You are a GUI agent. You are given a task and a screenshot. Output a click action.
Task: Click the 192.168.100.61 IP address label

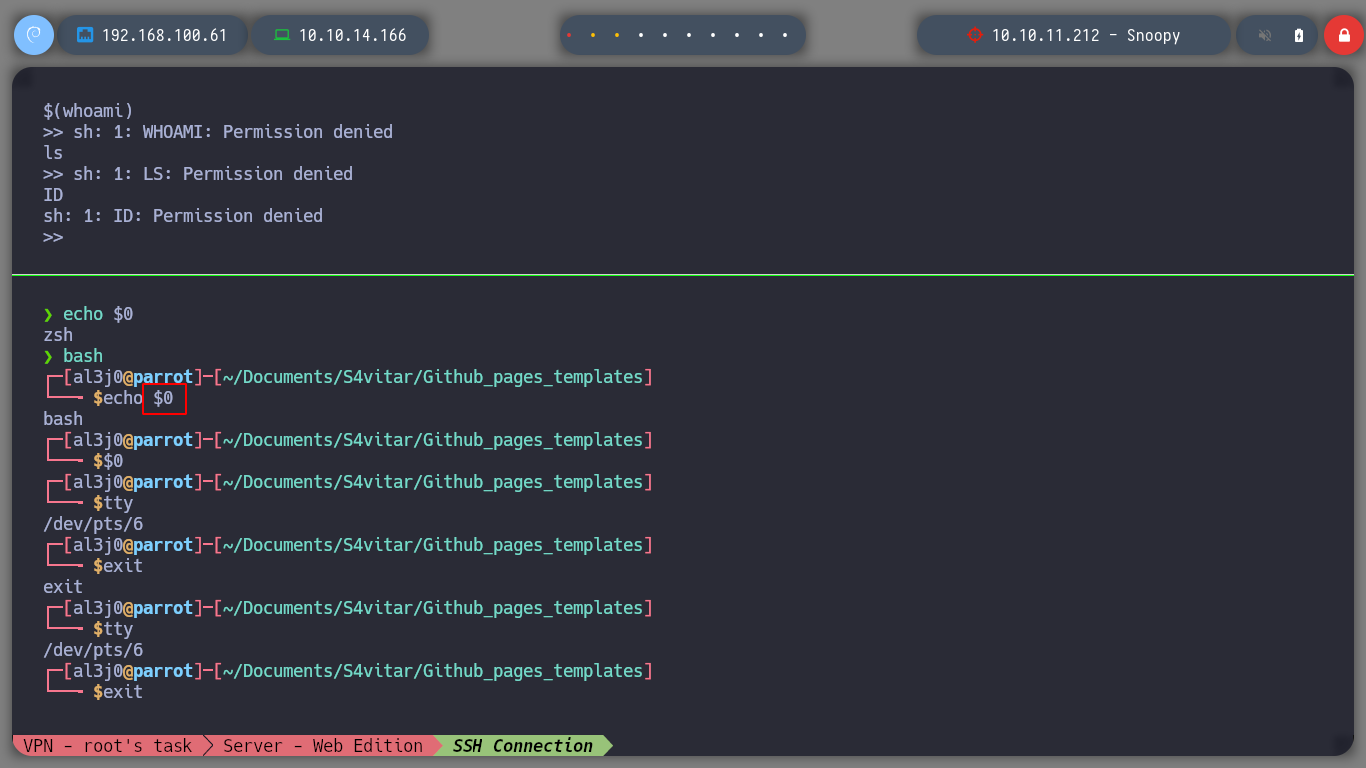(x=165, y=35)
